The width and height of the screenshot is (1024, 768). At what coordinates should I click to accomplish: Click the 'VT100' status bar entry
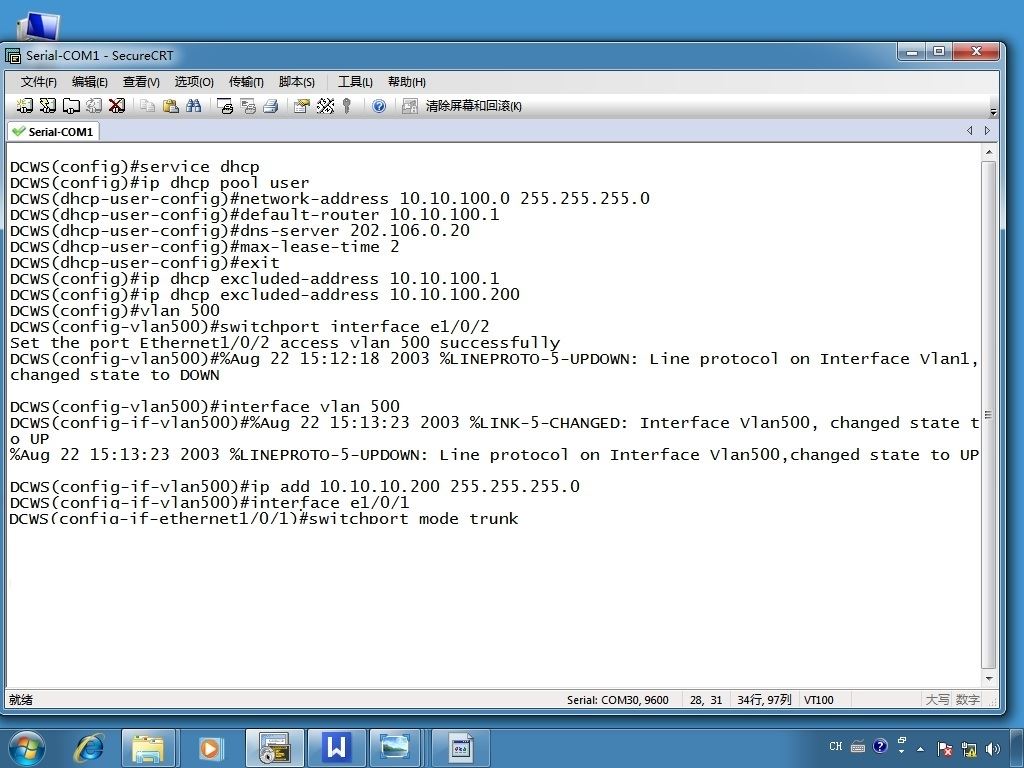coord(819,700)
